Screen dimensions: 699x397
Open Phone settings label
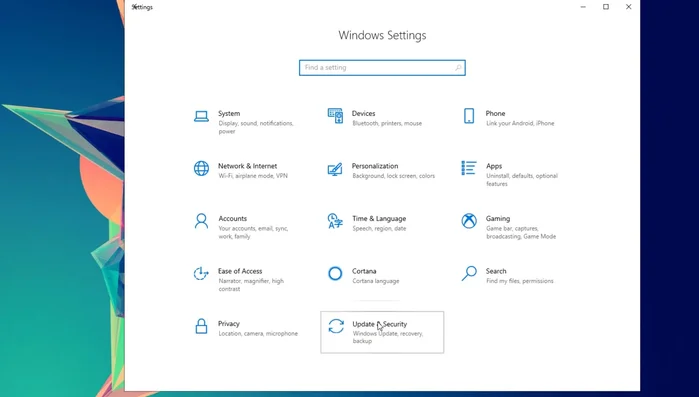495,114
